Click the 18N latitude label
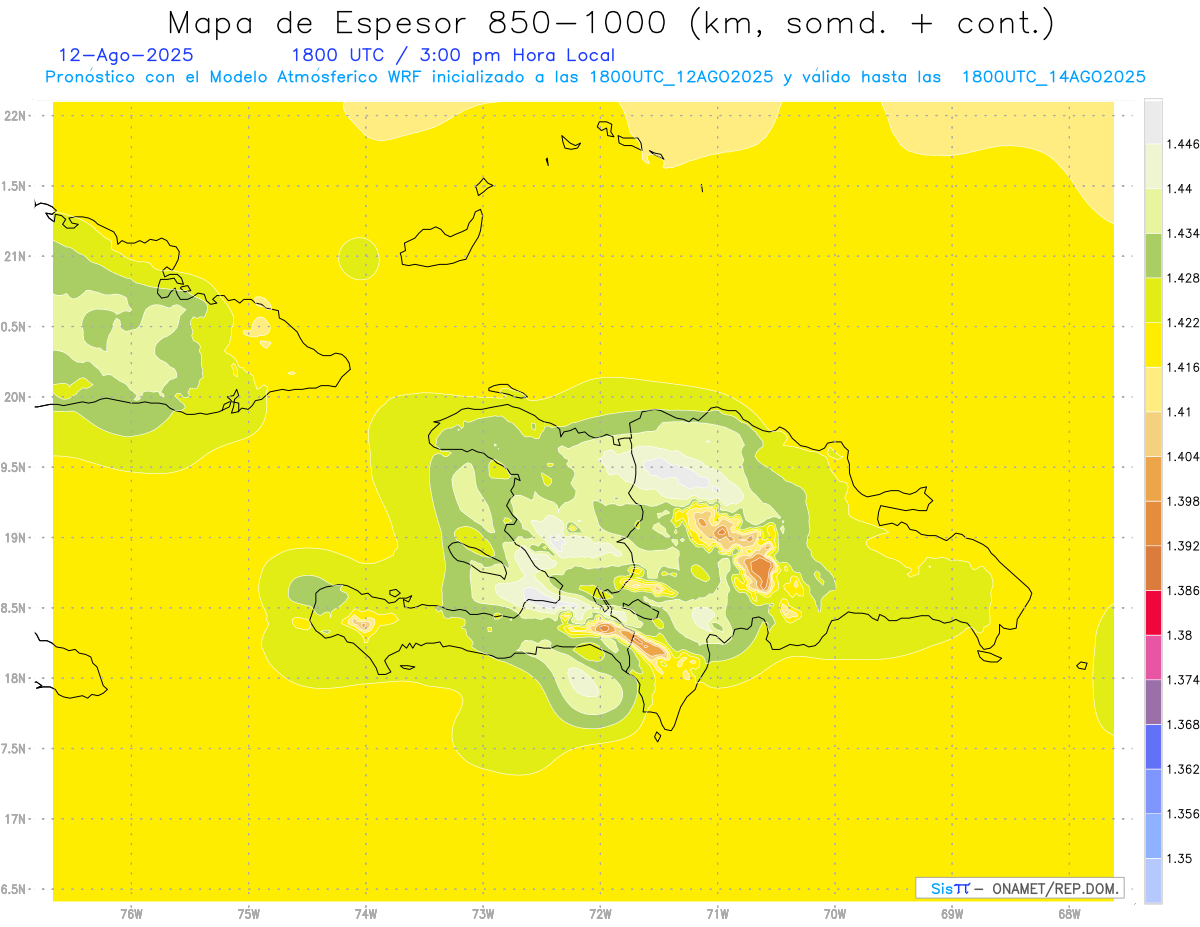 [16, 678]
